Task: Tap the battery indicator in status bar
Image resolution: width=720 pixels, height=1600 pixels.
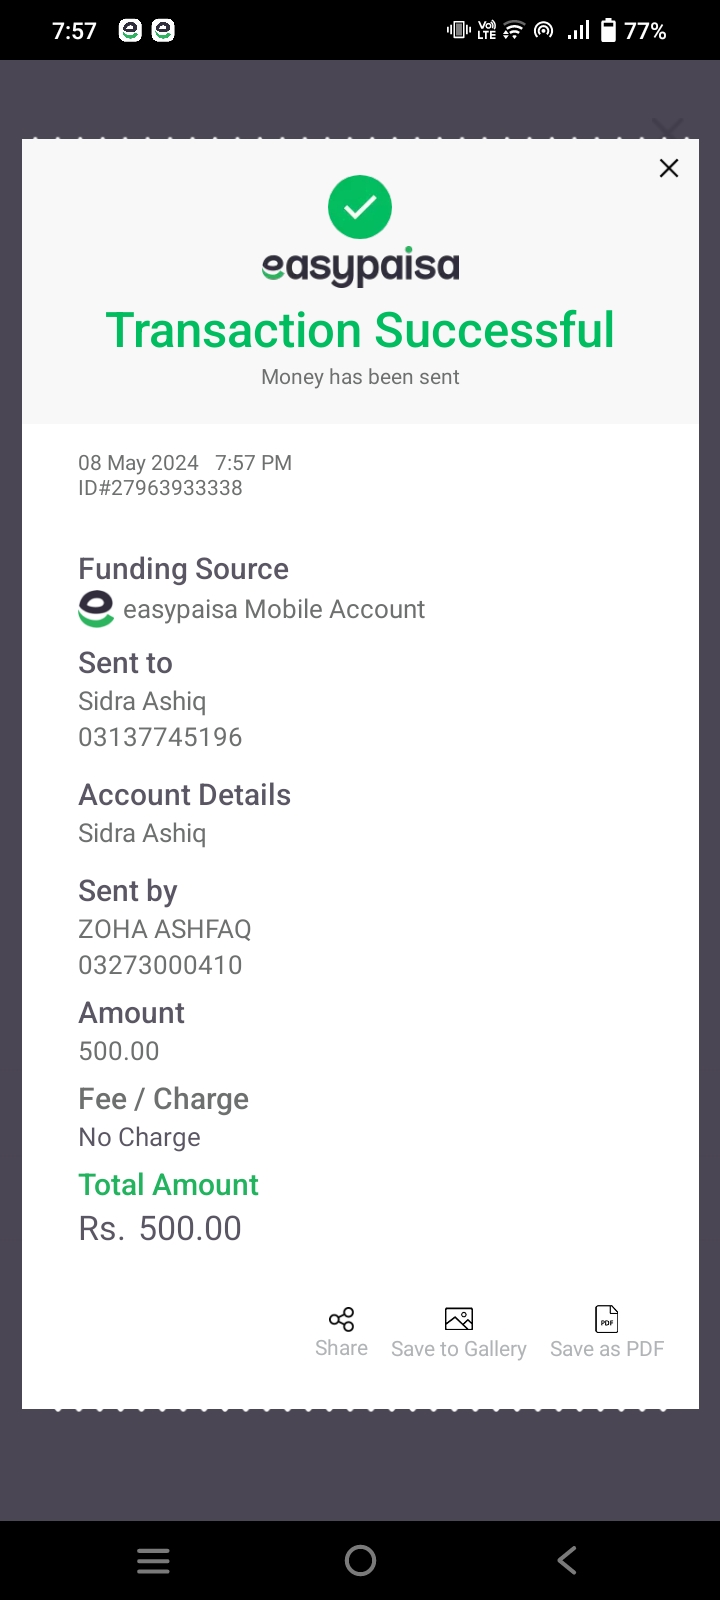Action: coord(608,31)
